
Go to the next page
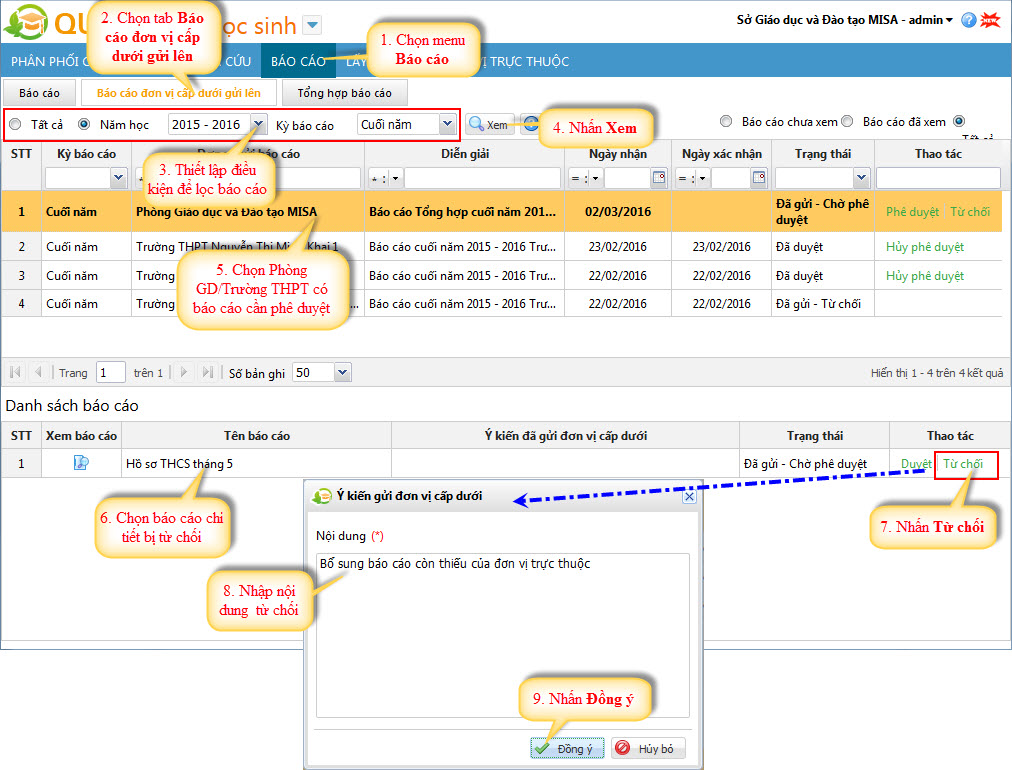click(x=184, y=372)
